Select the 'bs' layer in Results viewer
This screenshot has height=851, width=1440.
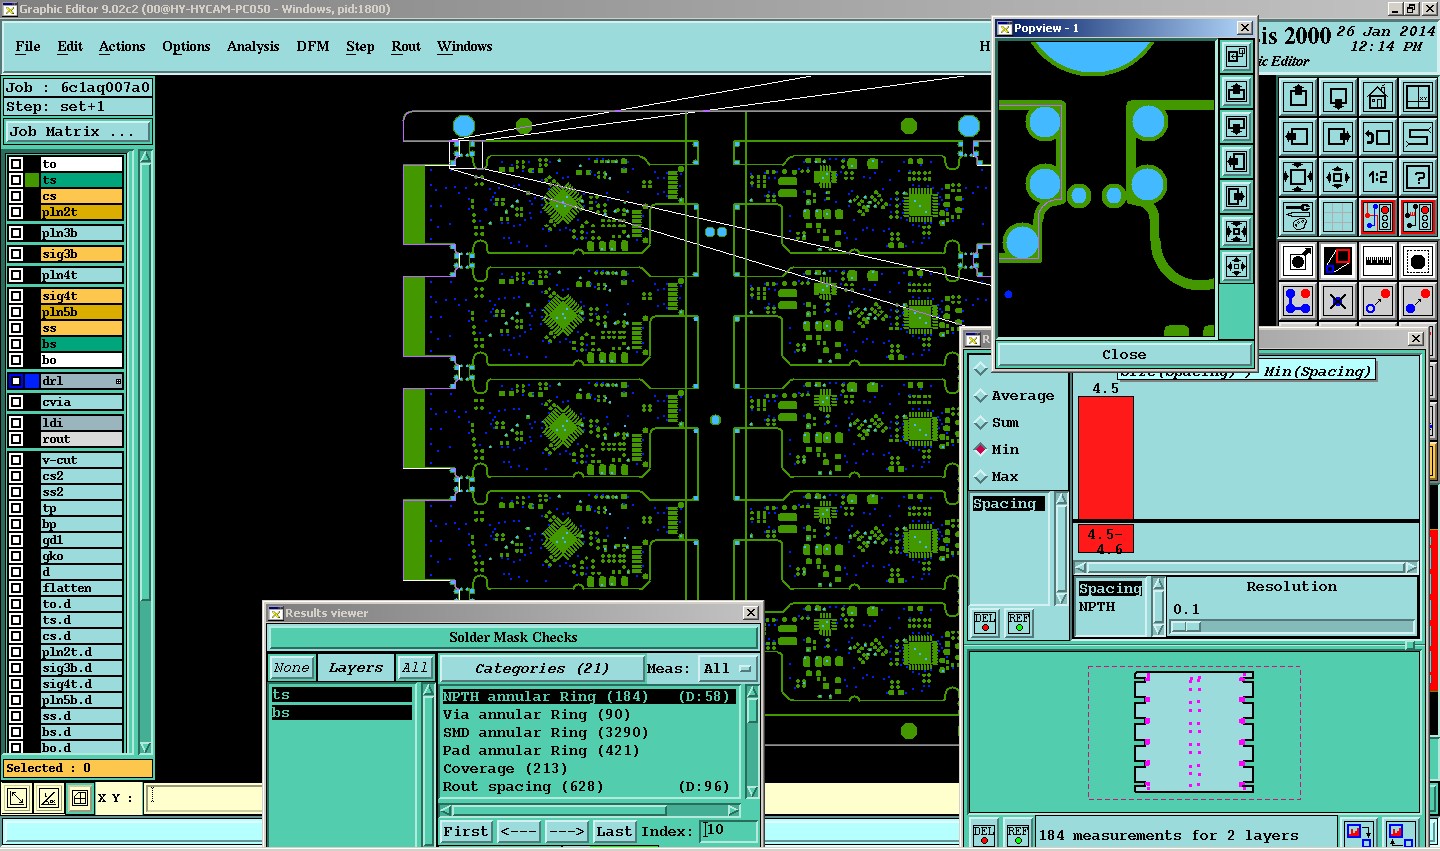coord(341,713)
